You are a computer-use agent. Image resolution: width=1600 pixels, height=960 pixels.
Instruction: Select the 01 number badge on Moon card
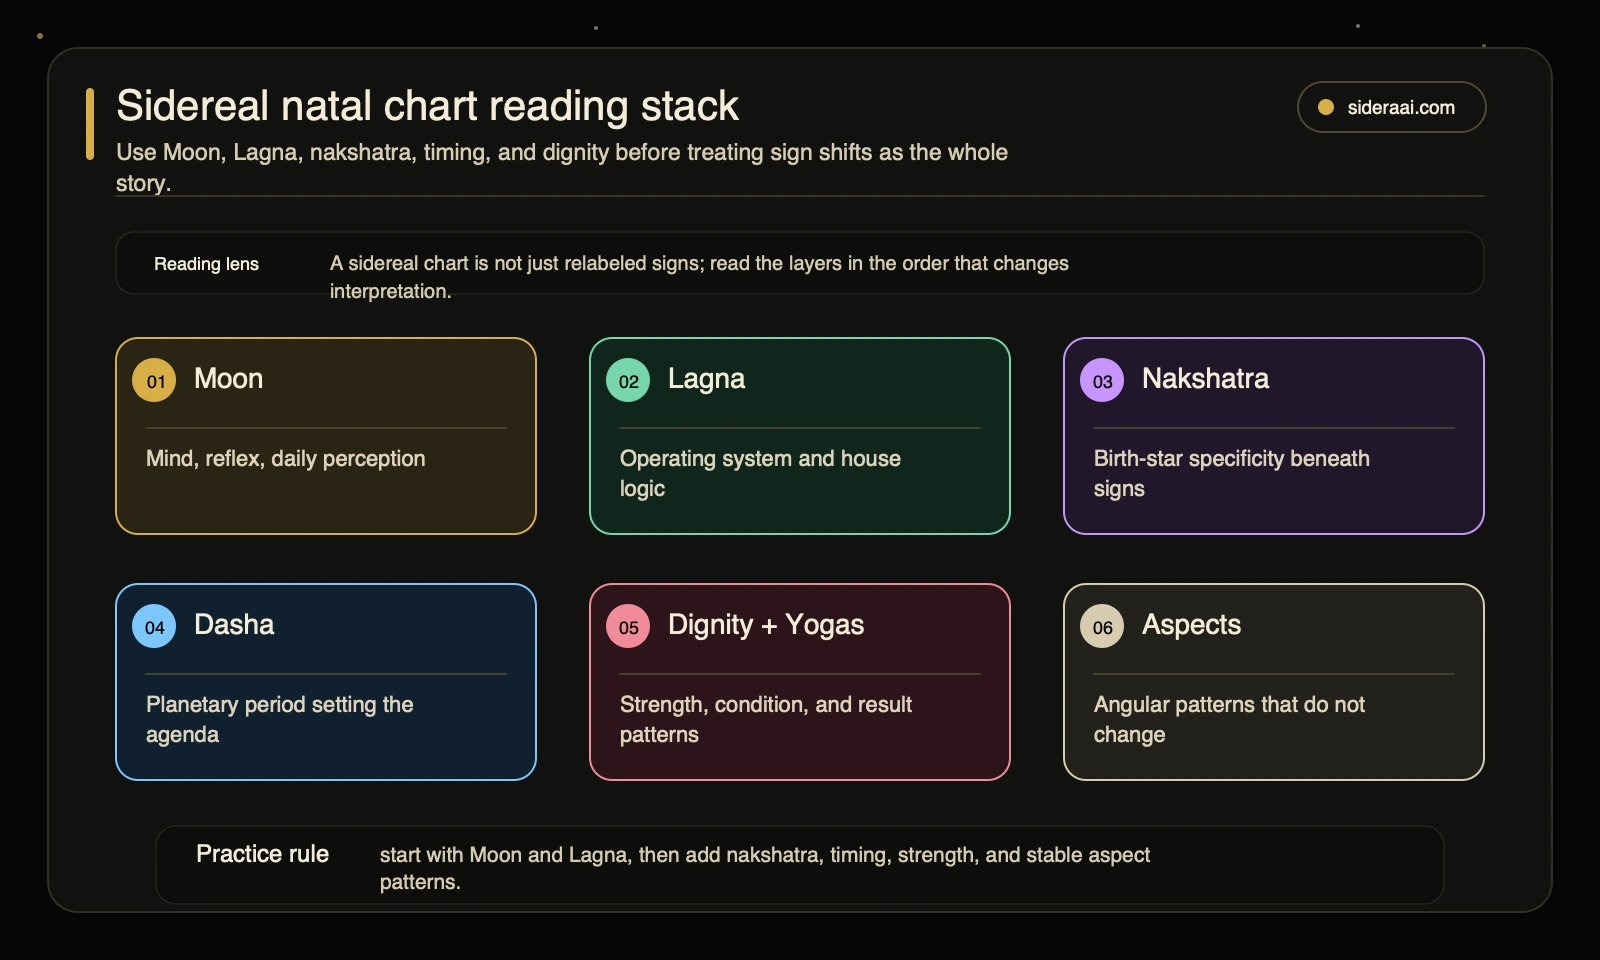154,380
